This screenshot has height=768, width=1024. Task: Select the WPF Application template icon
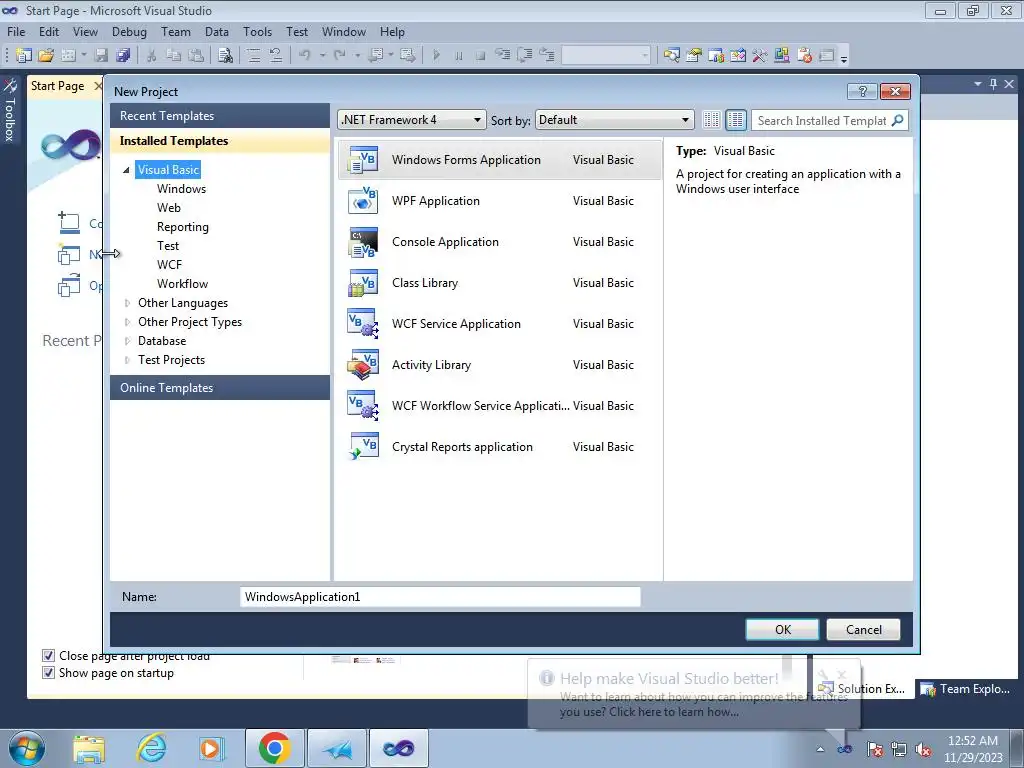pos(363,201)
